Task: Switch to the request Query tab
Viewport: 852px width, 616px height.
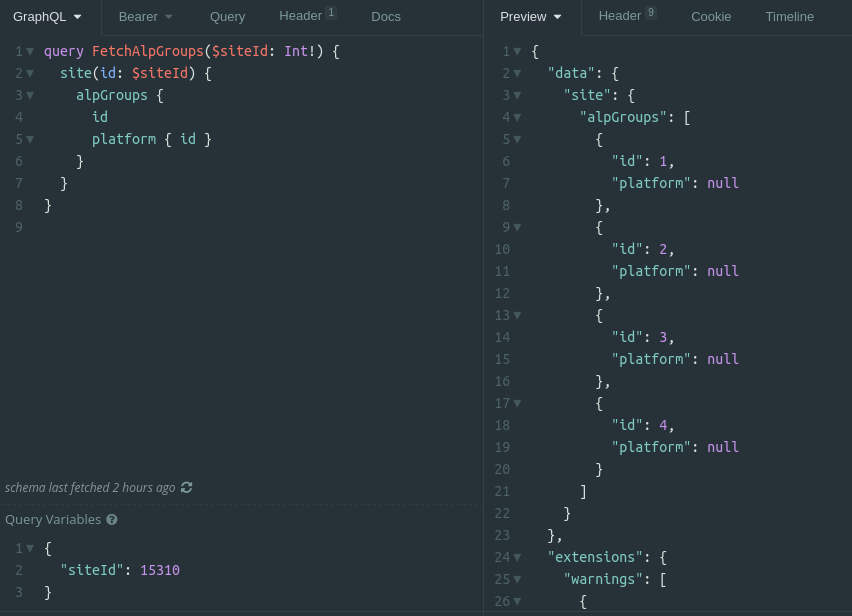Action: [x=228, y=17]
